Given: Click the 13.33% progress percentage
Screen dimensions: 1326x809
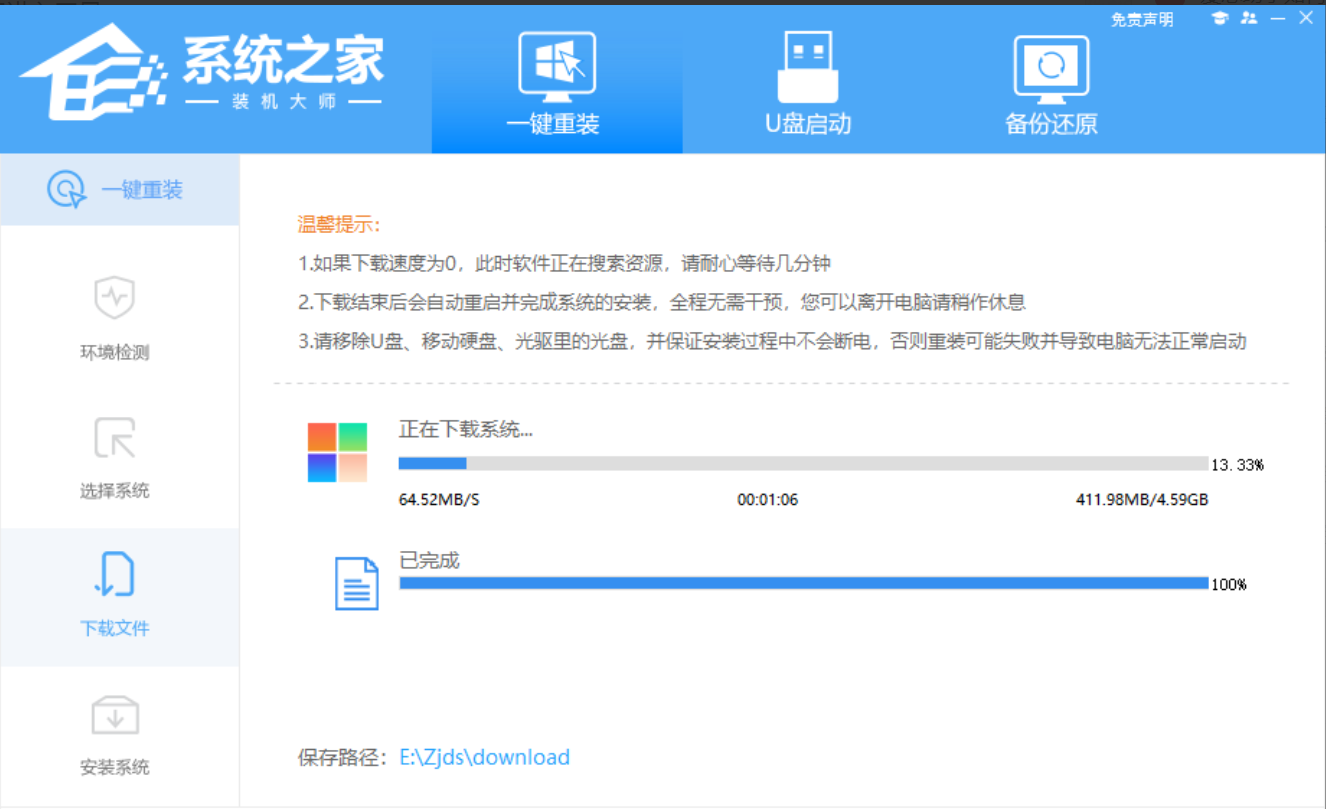Looking at the screenshot, I should (1237, 465).
